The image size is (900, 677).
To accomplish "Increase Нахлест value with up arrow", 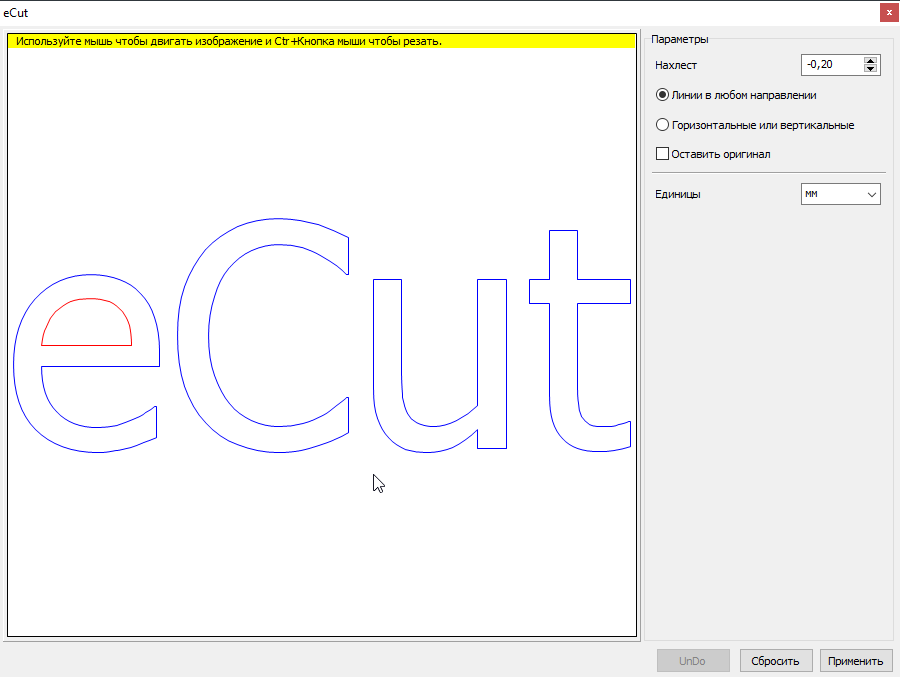I will (871, 60).
